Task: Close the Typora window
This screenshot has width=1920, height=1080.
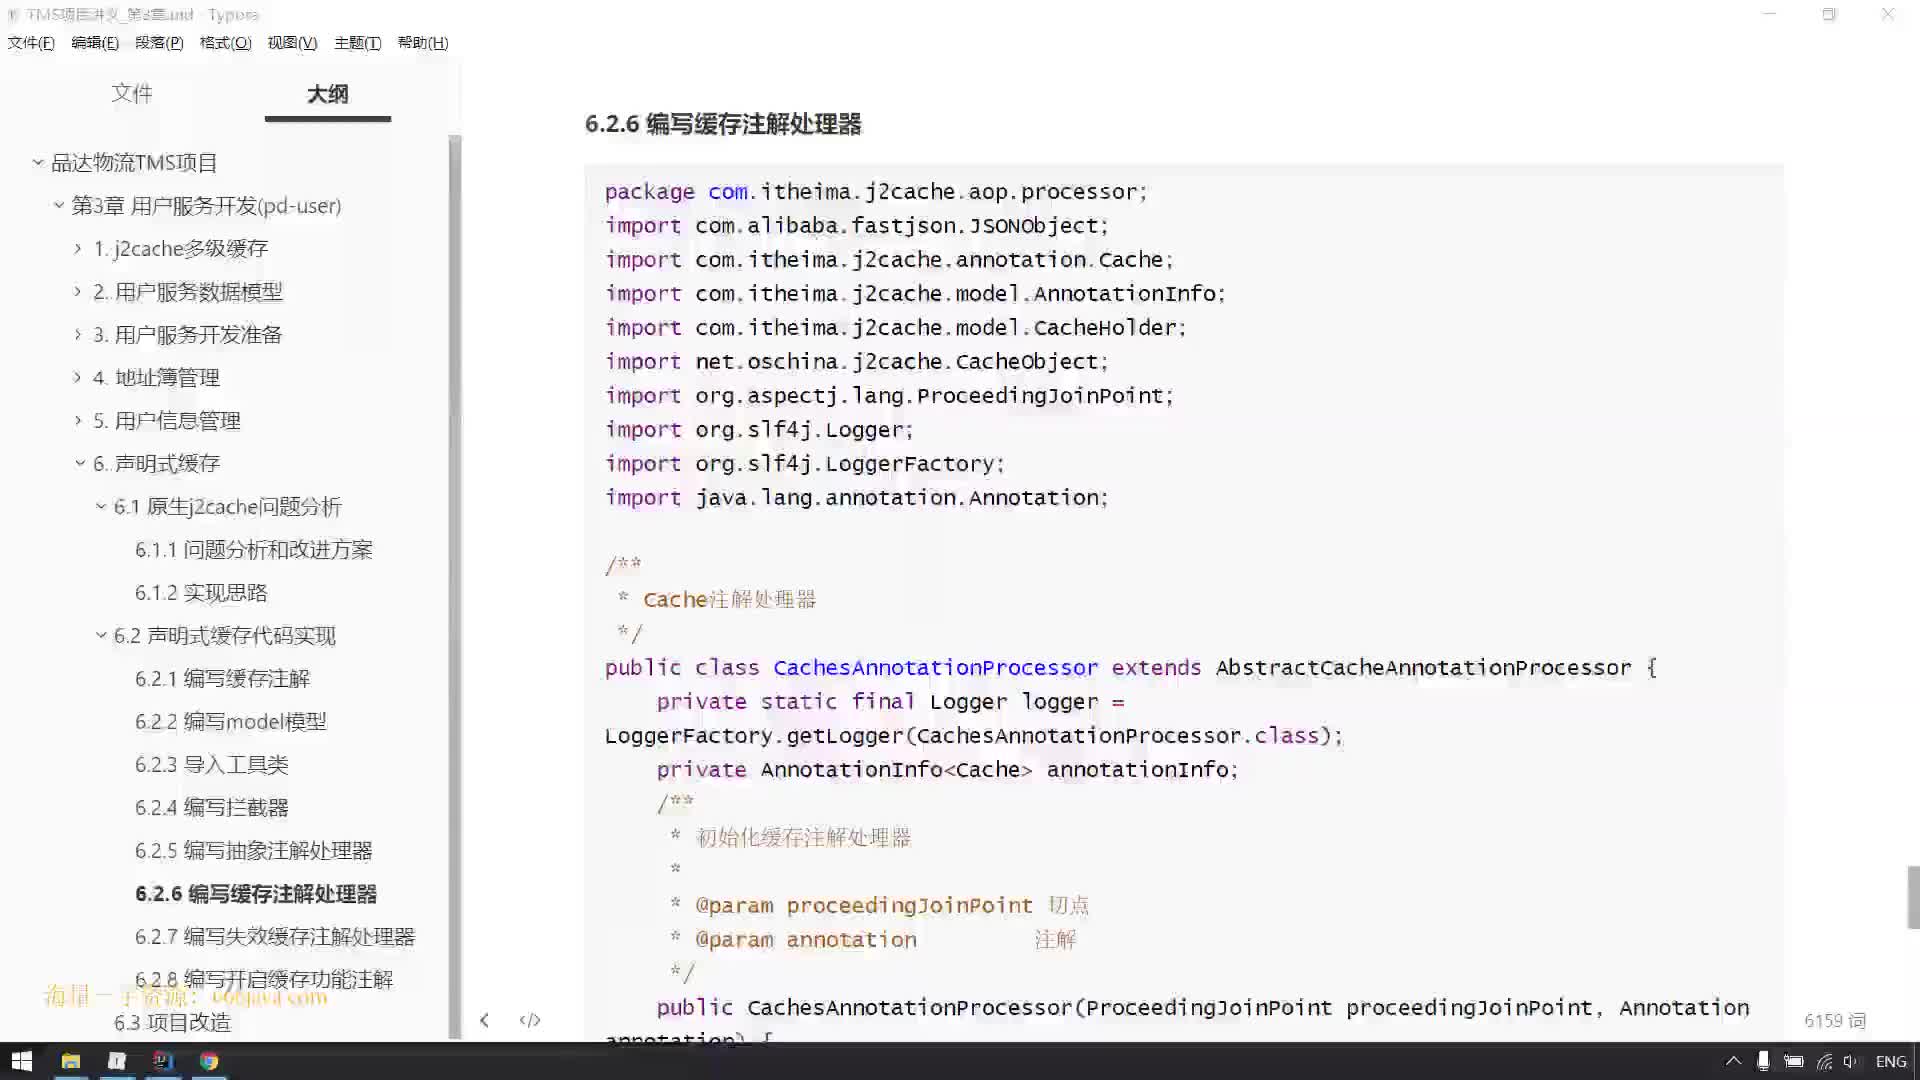Action: pyautogui.click(x=1888, y=14)
